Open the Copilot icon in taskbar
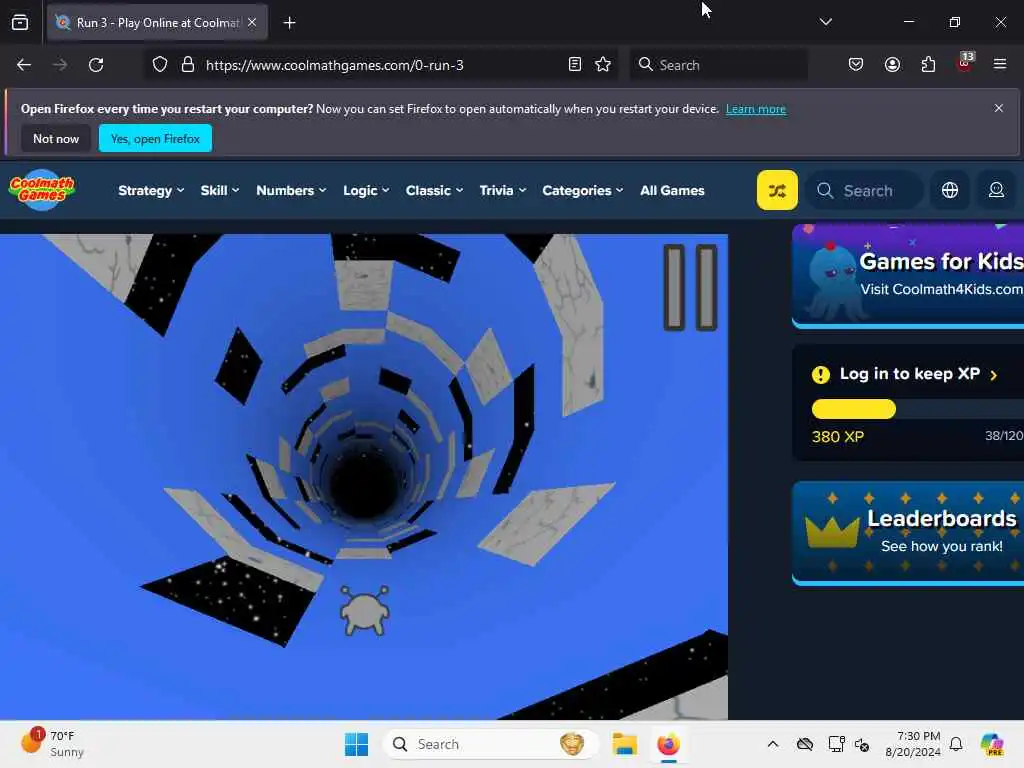The image size is (1024, 768). tap(992, 744)
